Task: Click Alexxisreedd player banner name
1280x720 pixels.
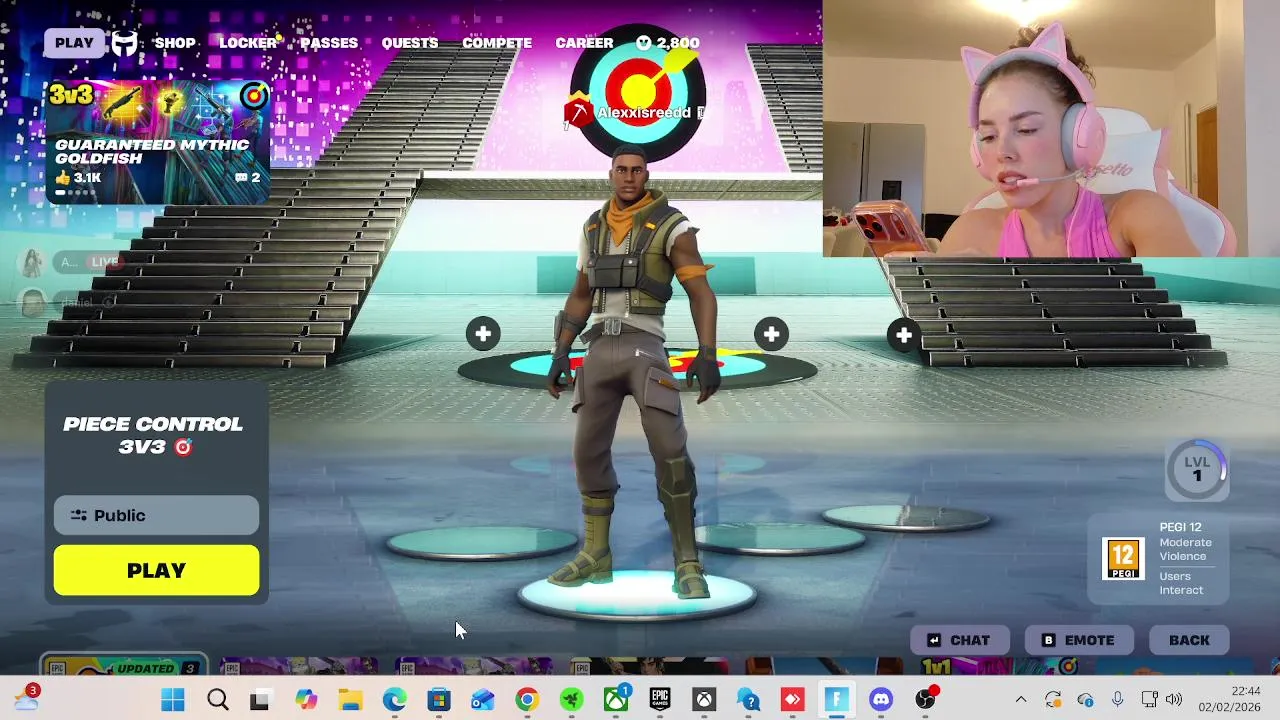Action: (644, 113)
